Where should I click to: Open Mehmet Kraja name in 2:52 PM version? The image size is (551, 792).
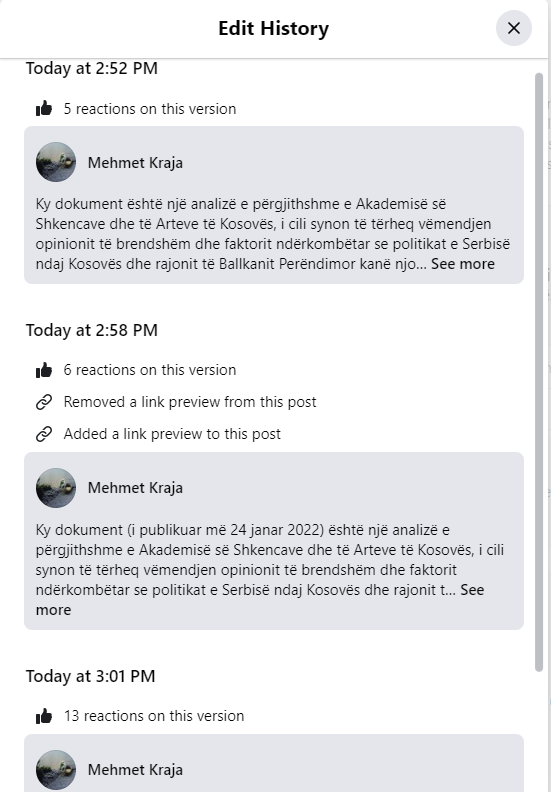coord(135,163)
